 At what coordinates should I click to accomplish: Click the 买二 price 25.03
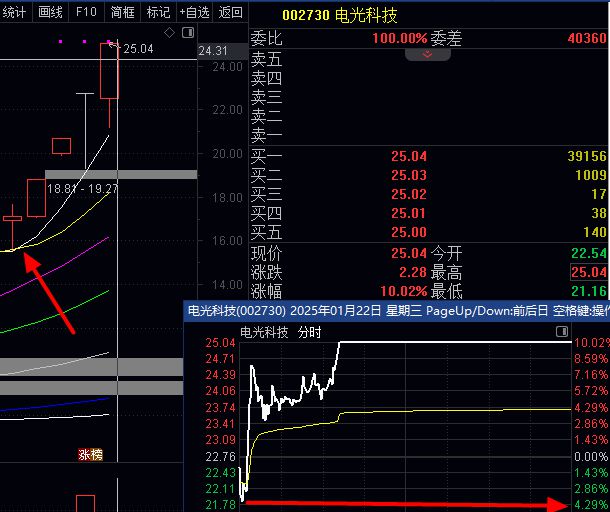[409, 175]
